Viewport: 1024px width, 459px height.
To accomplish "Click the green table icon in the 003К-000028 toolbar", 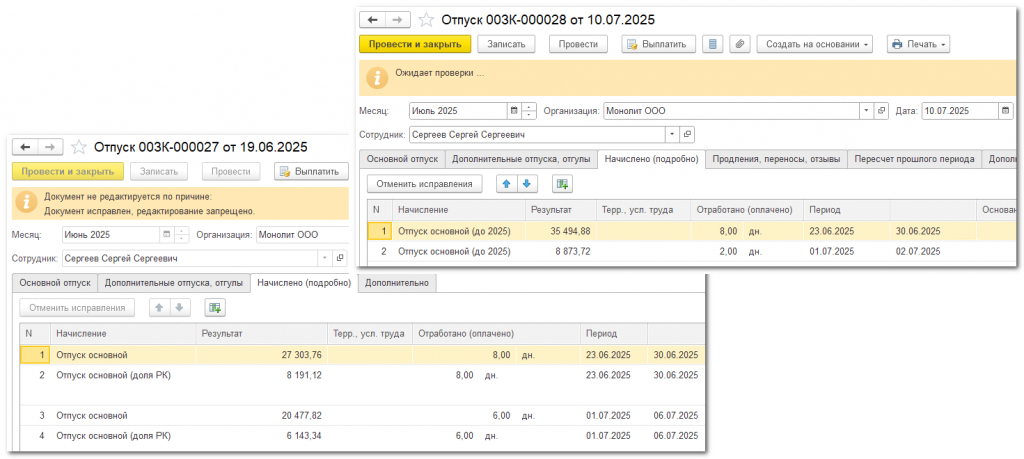I will tap(562, 184).
